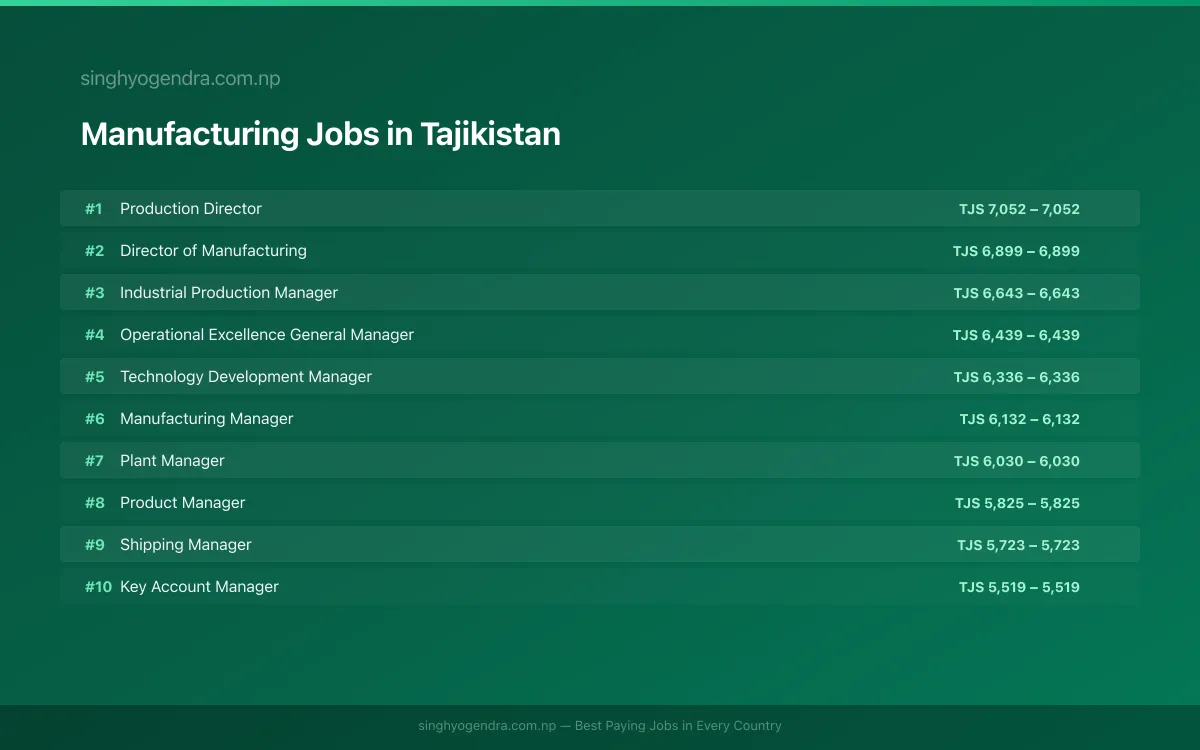Select the Product Manager job title
The image size is (1200, 750).
[x=182, y=503]
